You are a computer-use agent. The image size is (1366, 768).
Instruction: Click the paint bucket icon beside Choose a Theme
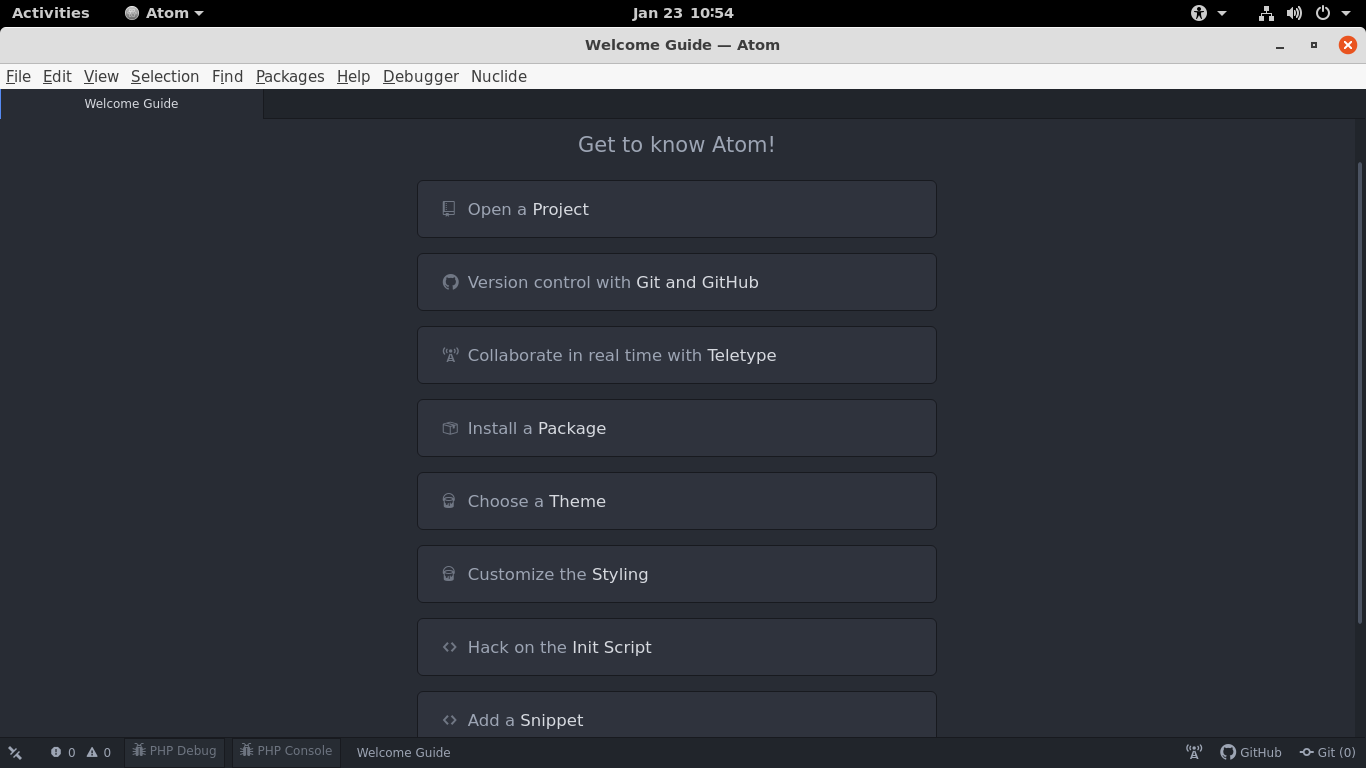(449, 501)
